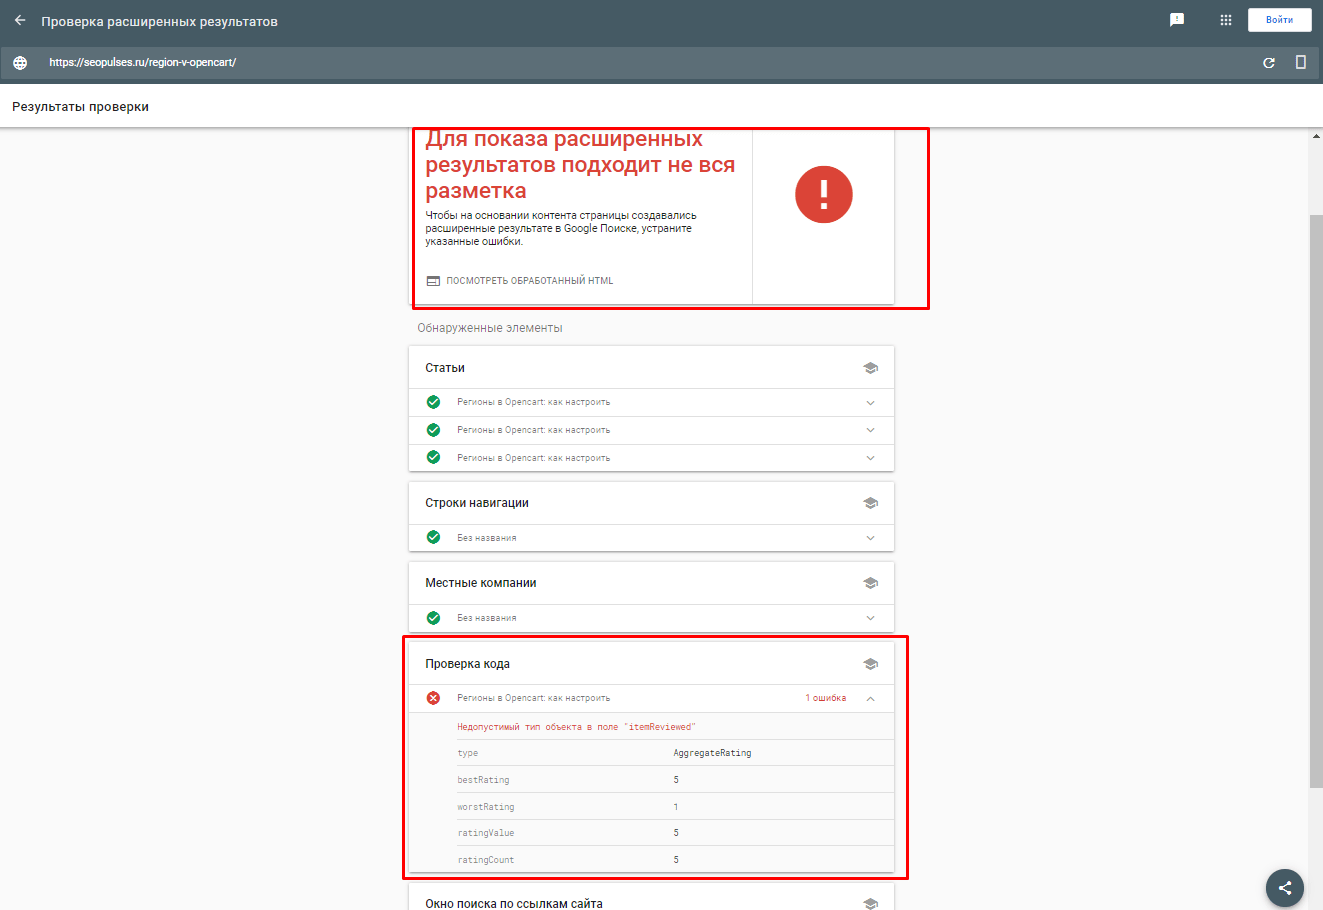Click the page vertical scrollbar thumb
The width and height of the screenshot is (1323, 910).
(x=1316, y=500)
